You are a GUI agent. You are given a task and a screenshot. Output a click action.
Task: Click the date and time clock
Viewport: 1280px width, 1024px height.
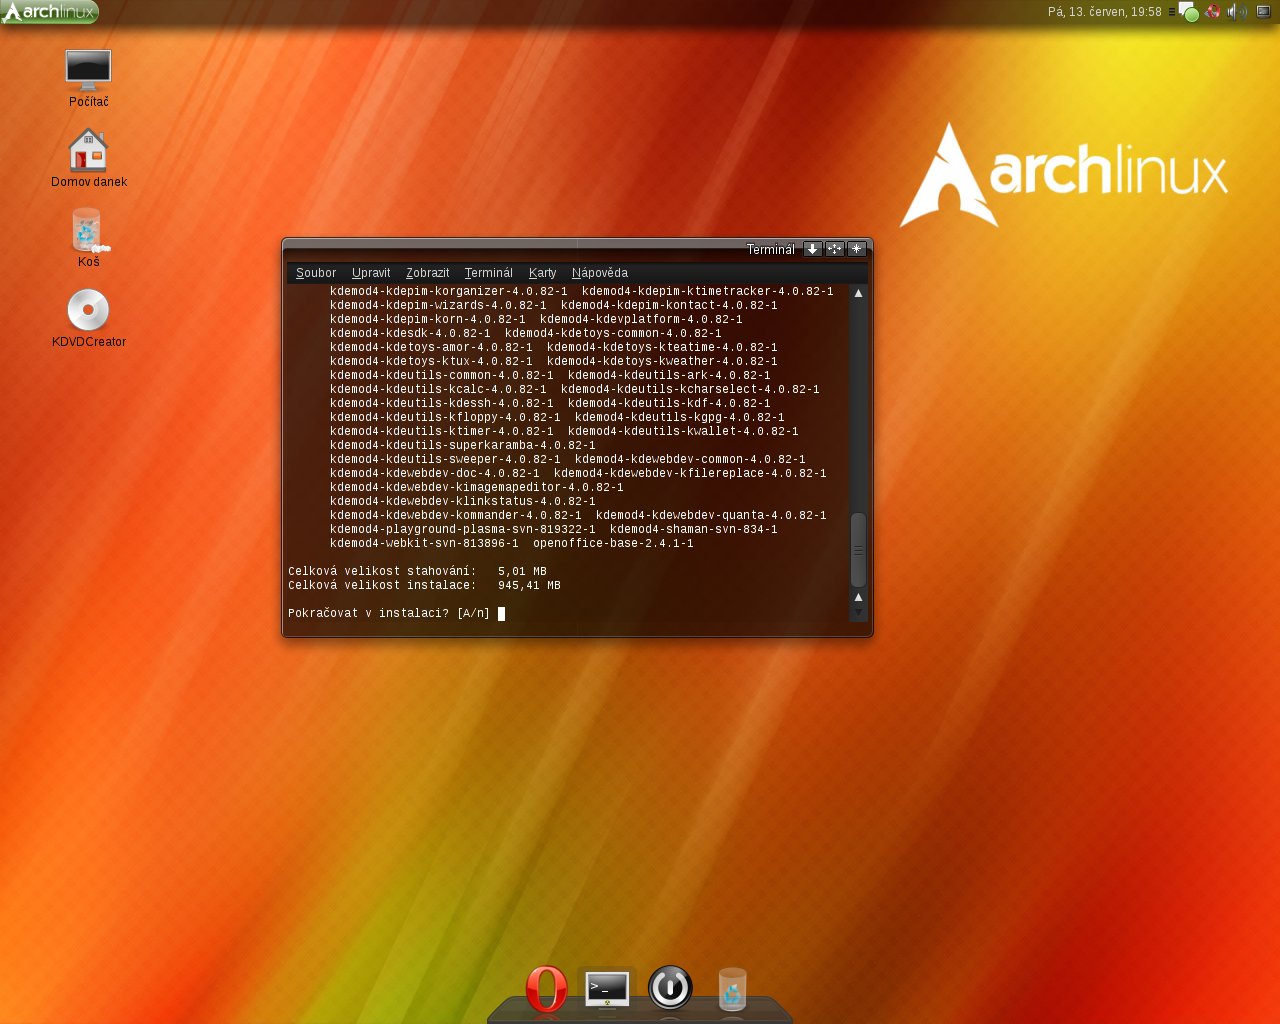tap(1104, 12)
